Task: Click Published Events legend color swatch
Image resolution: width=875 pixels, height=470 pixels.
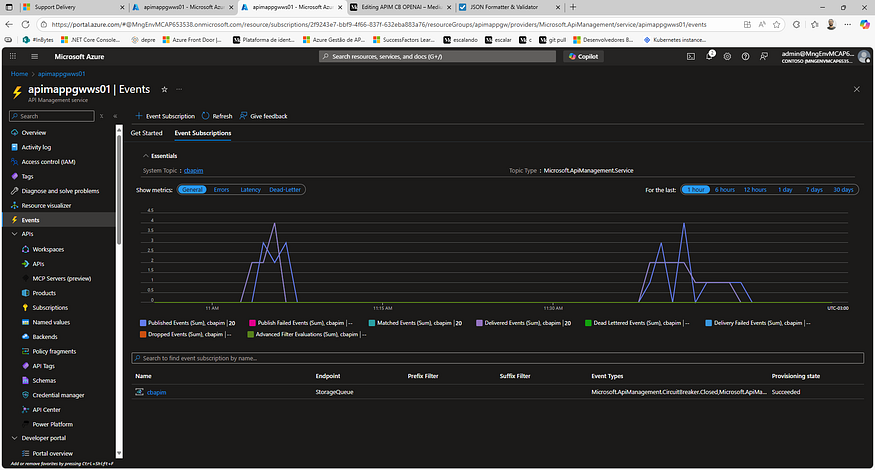Action: 143,323
